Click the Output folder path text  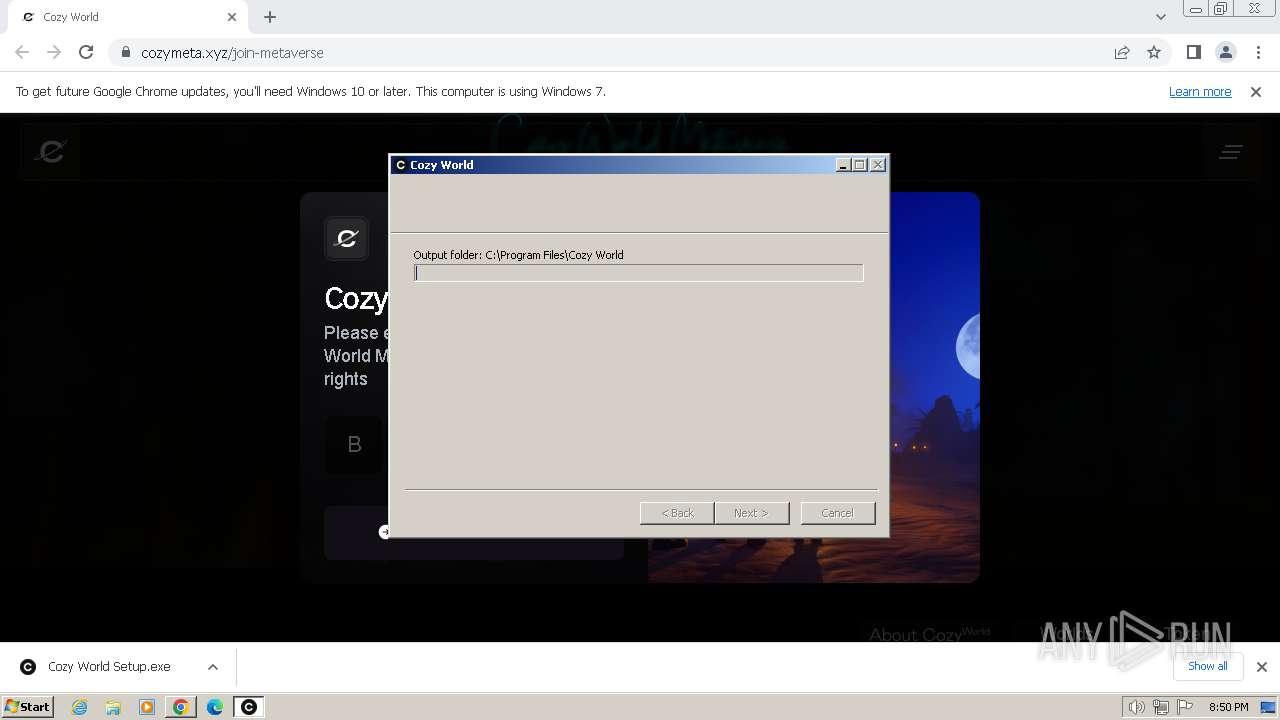click(518, 255)
